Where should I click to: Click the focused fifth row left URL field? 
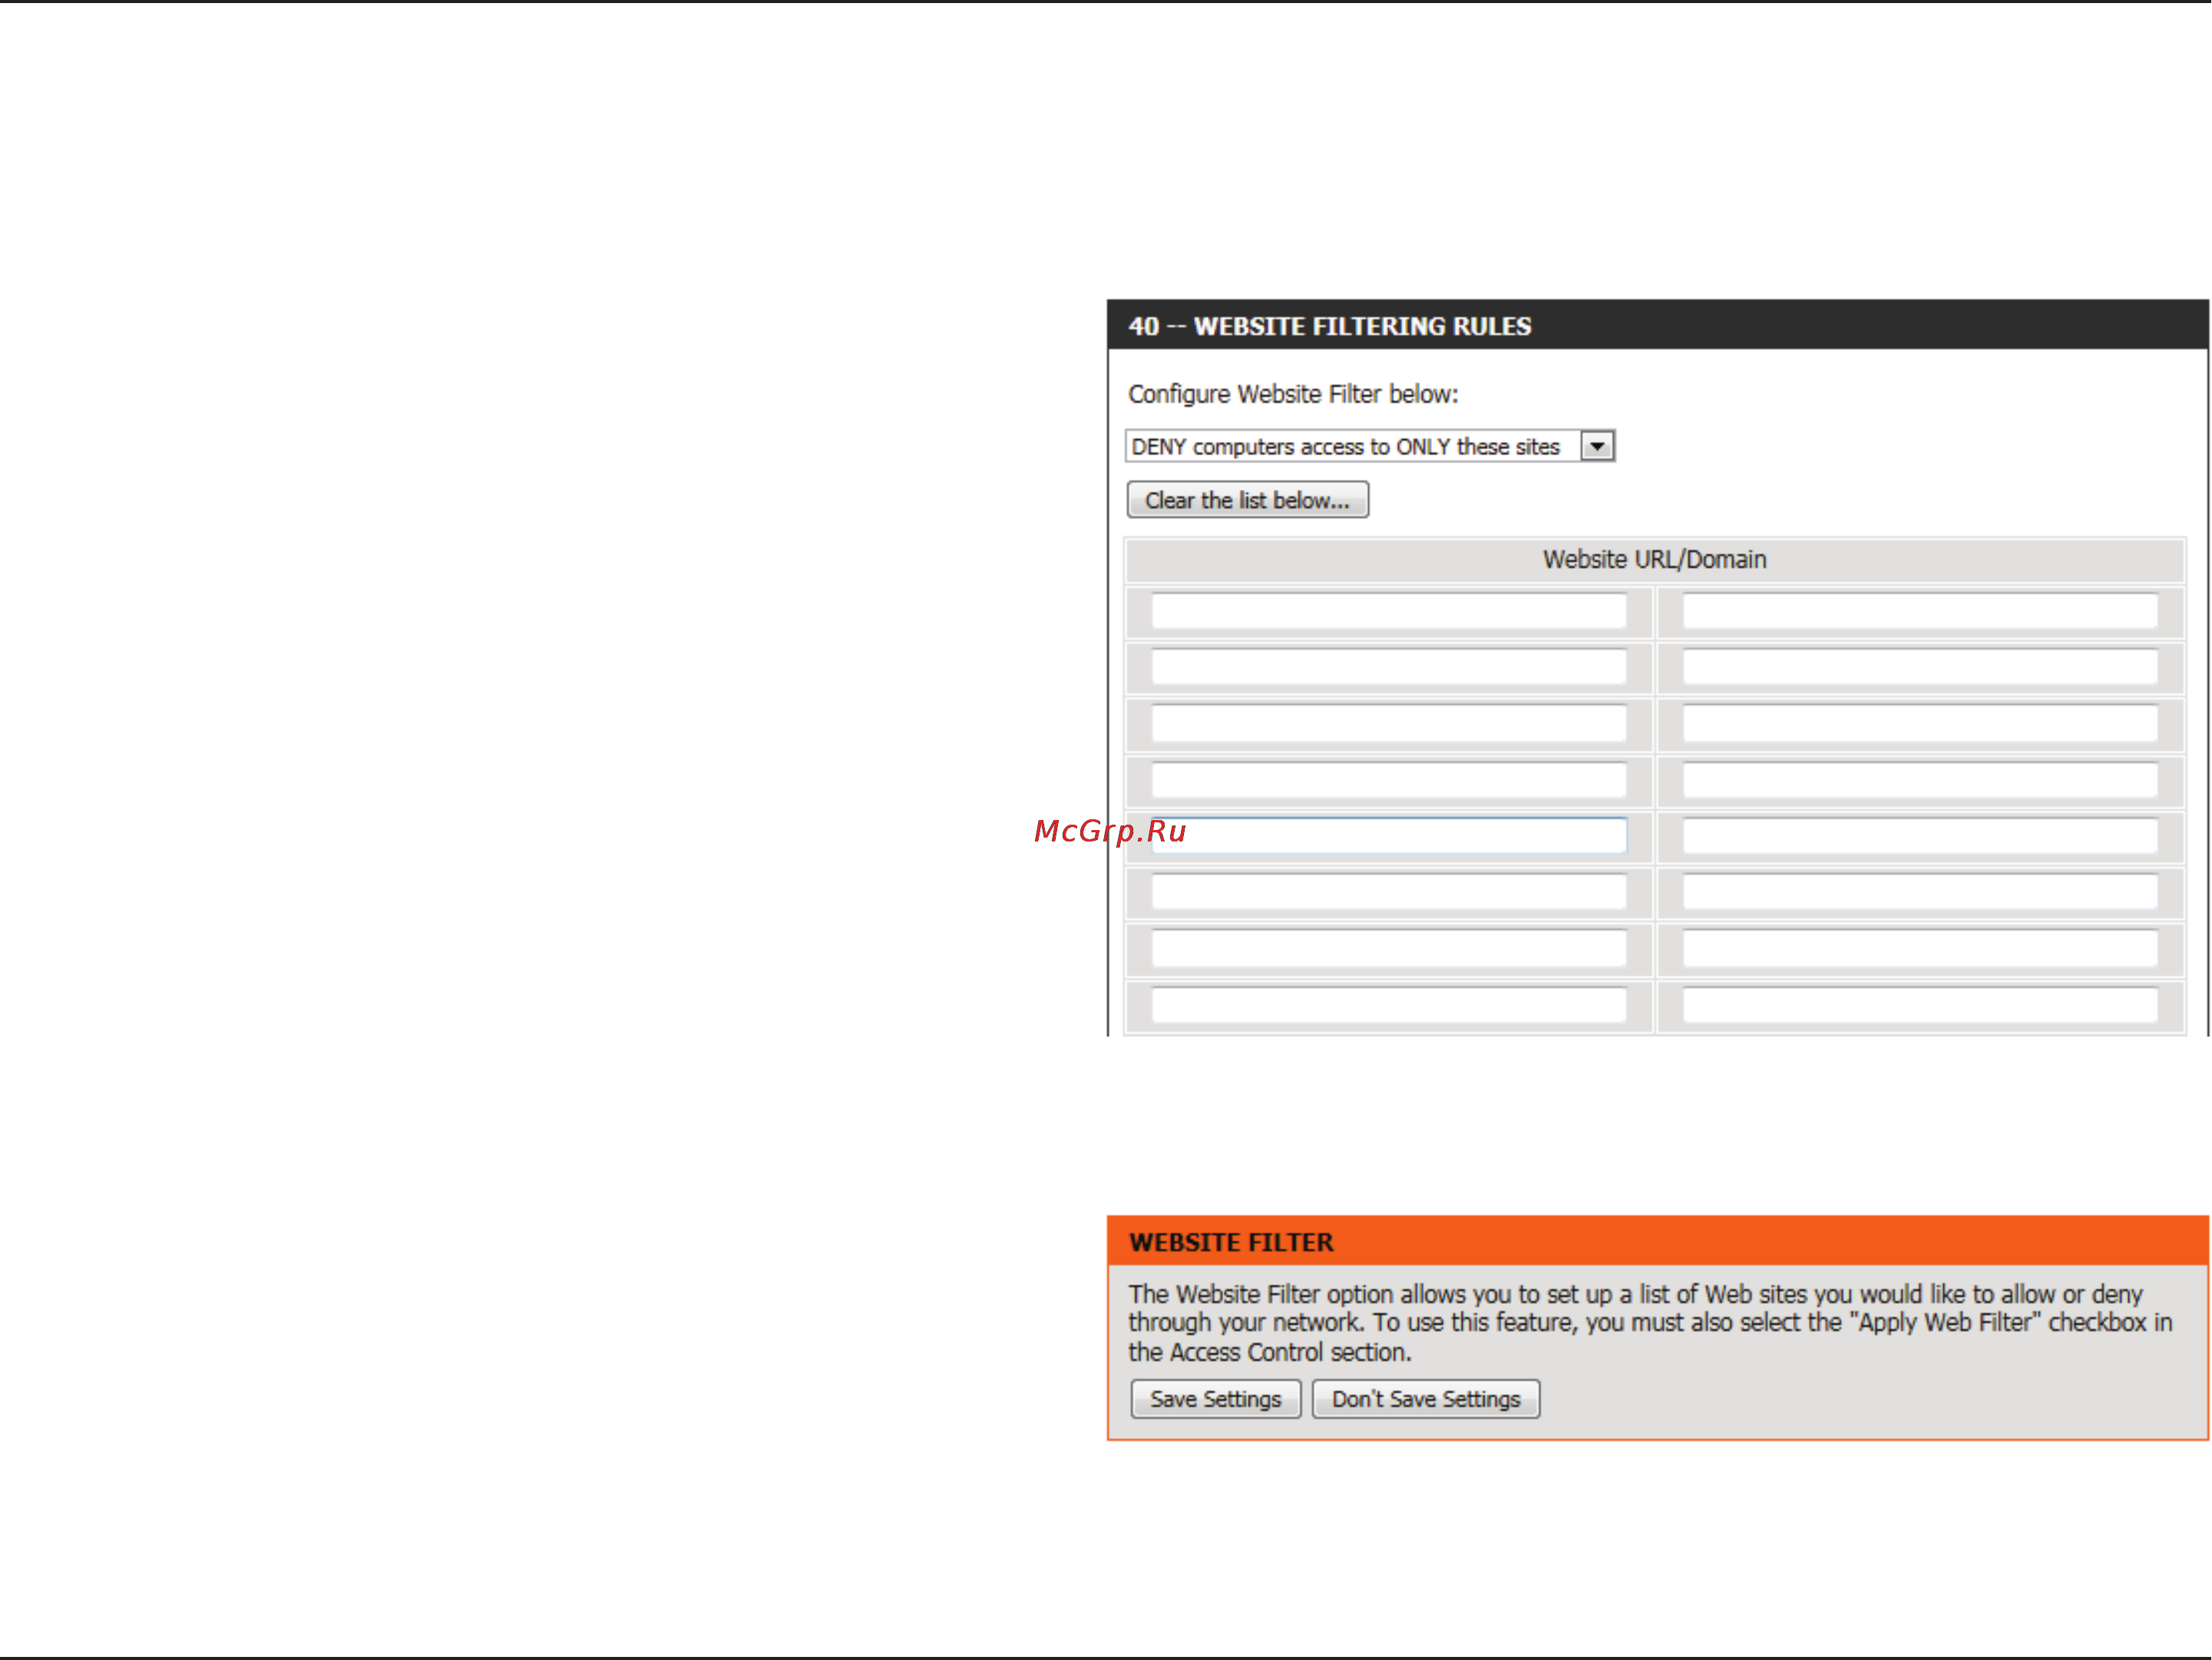point(1388,836)
